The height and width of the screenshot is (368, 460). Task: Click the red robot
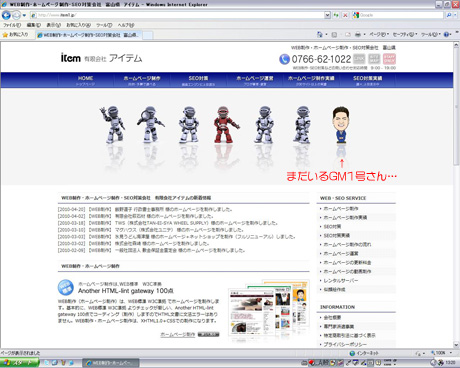click(226, 124)
